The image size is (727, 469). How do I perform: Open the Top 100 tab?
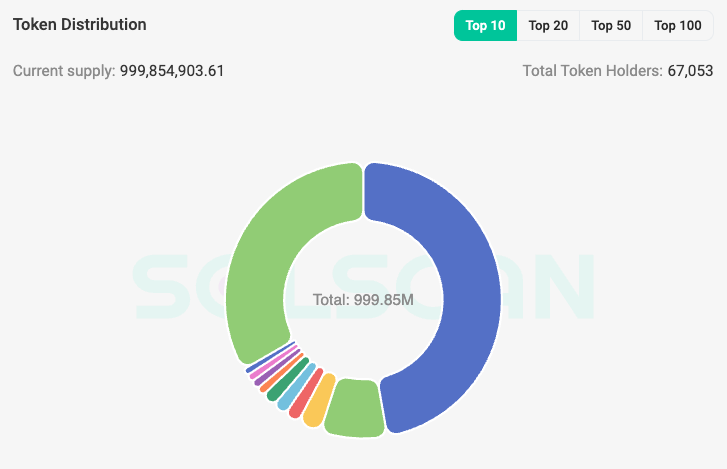click(x=678, y=25)
